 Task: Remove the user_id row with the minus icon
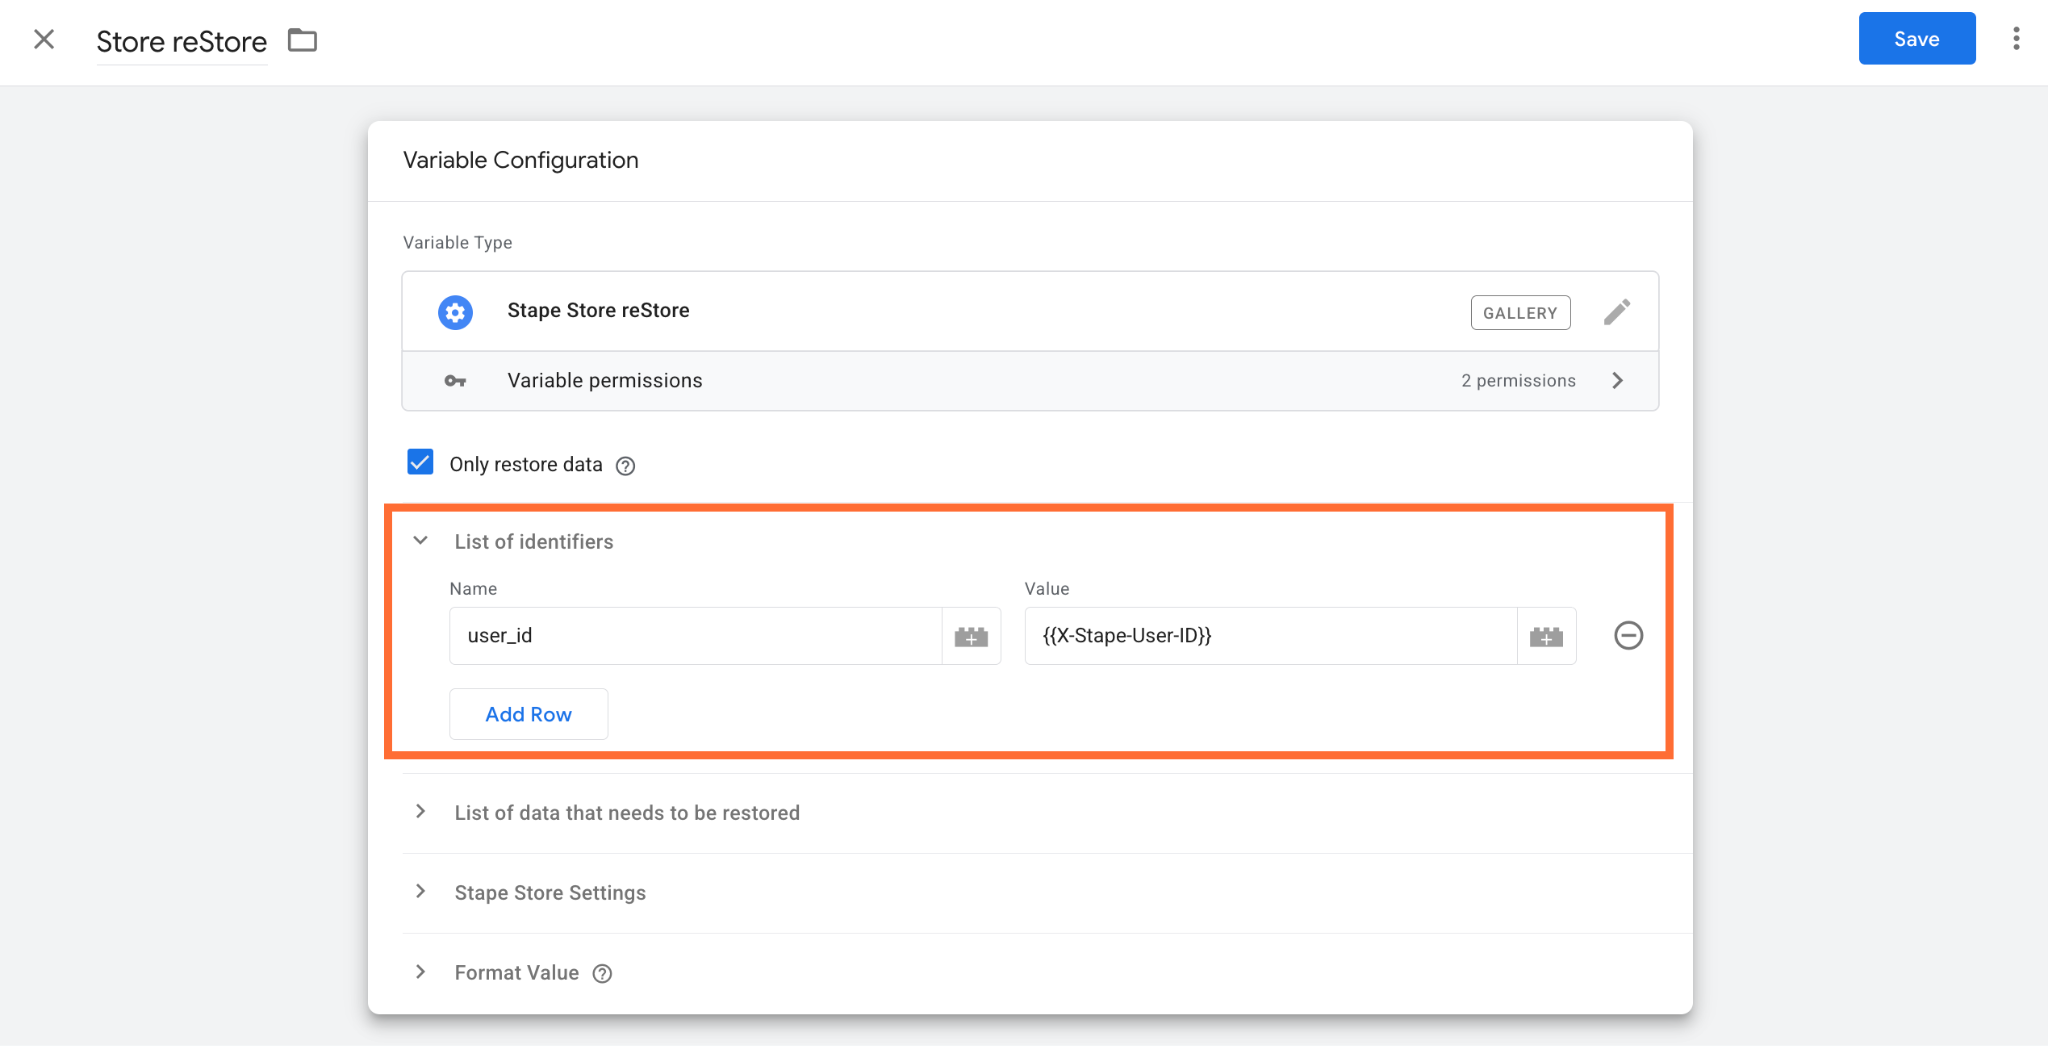click(x=1628, y=635)
